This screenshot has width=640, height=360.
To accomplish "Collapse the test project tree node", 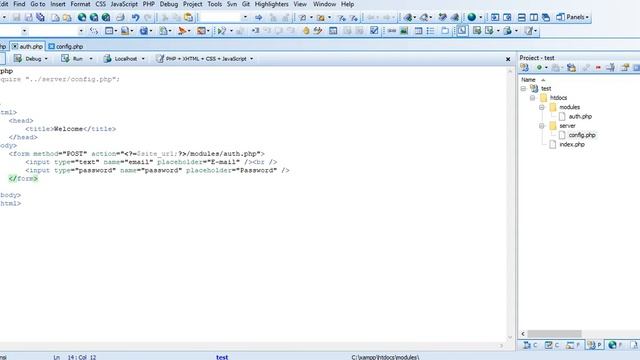I will [x=523, y=89].
